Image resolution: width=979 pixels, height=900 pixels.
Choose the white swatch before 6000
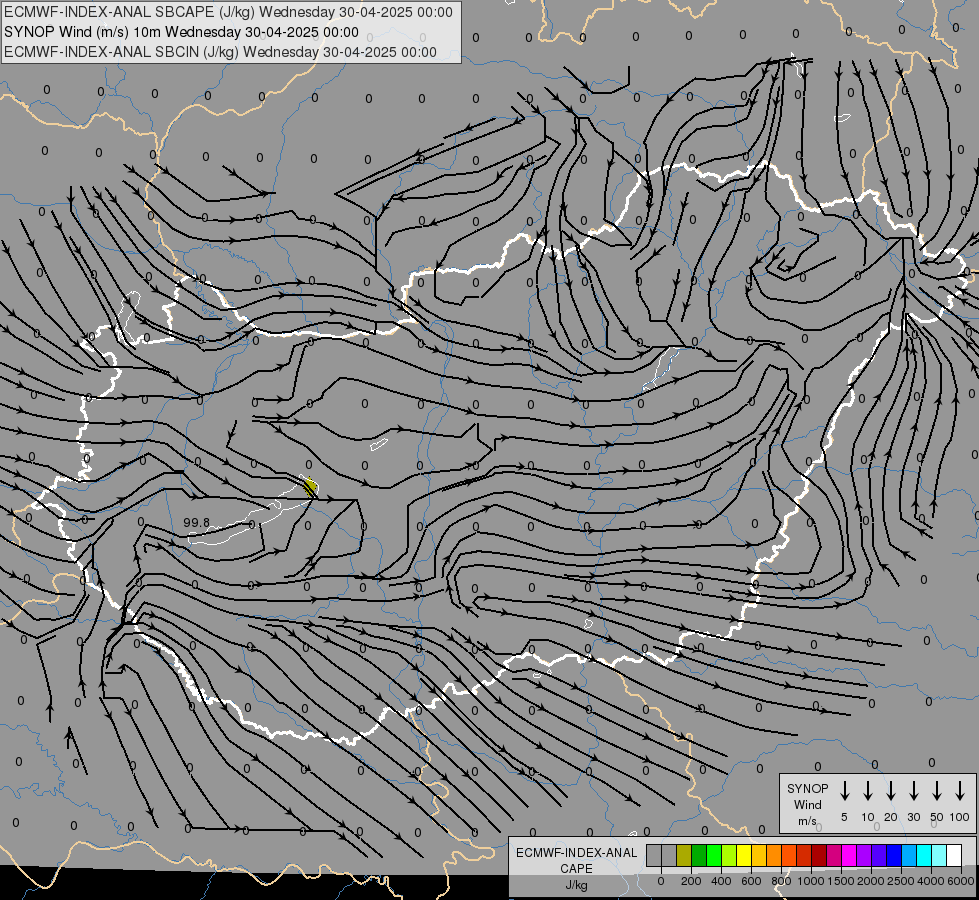coord(955,855)
